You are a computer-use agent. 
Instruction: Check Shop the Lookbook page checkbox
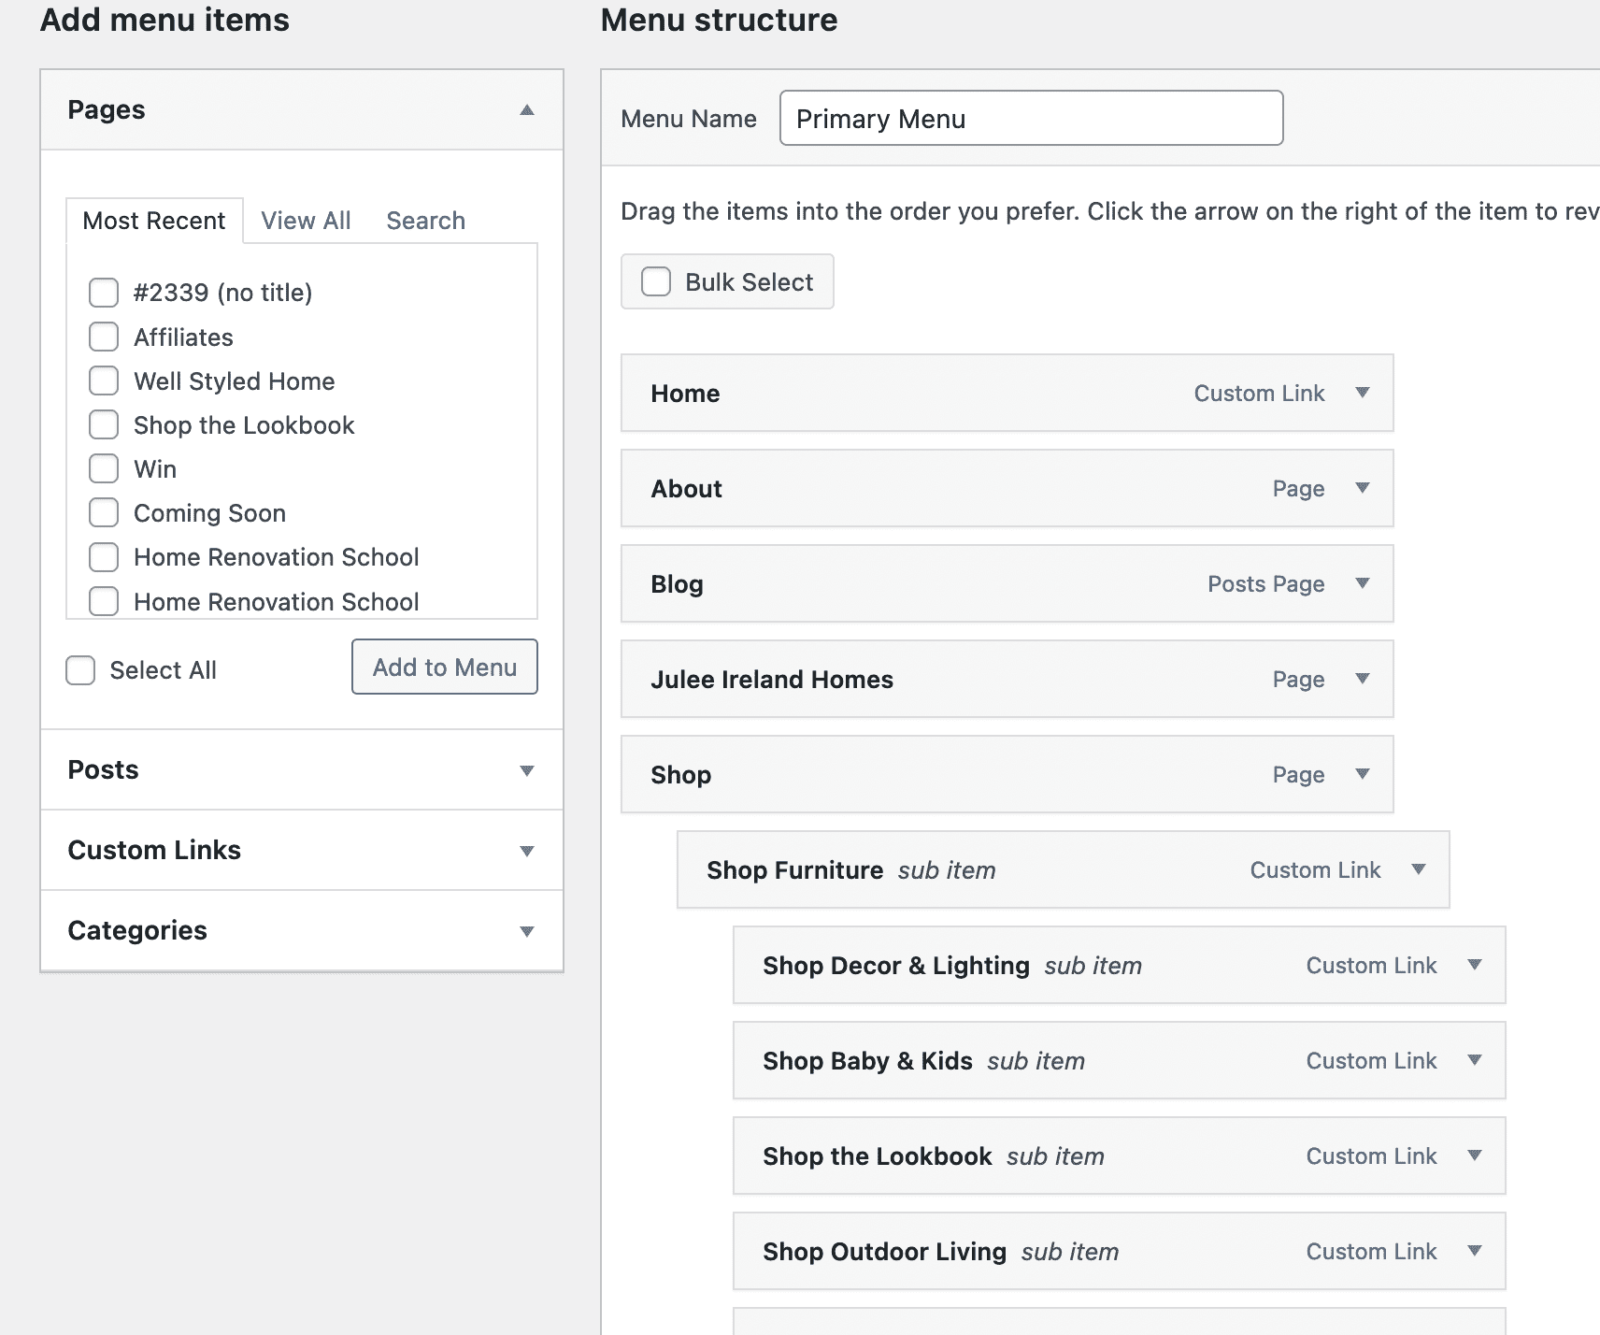pos(104,424)
